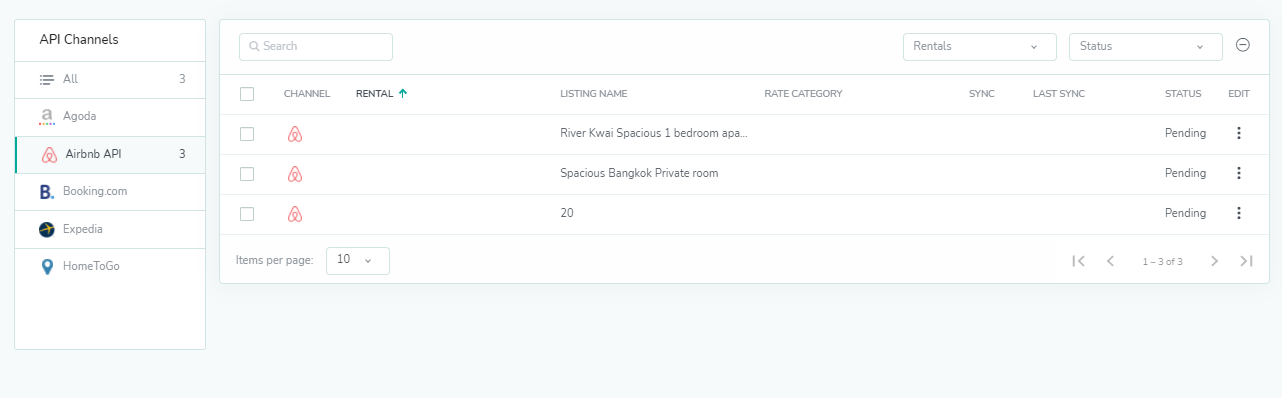Go to the next page arrow
This screenshot has height=398, width=1282.
click(1214, 261)
